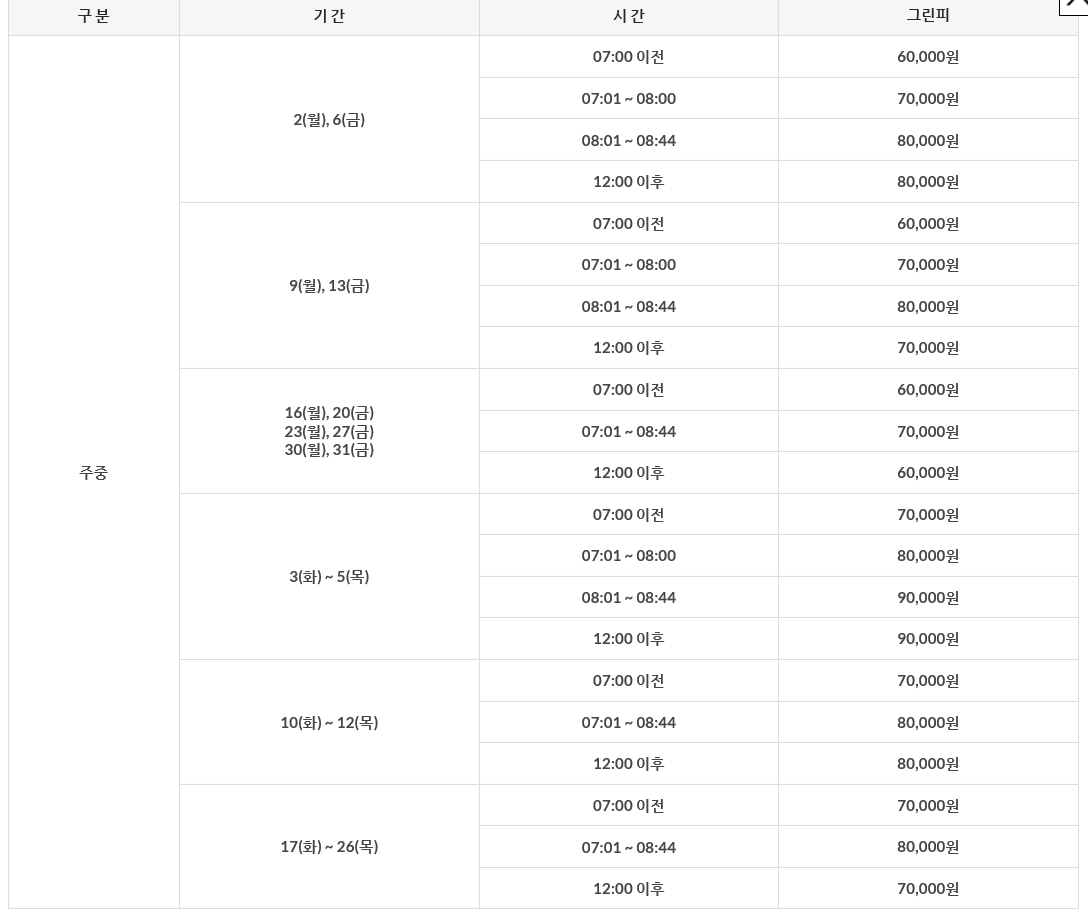Select the 2(월), 6(금) period cell
Image resolution: width=1088 pixels, height=914 pixels.
[329, 119]
